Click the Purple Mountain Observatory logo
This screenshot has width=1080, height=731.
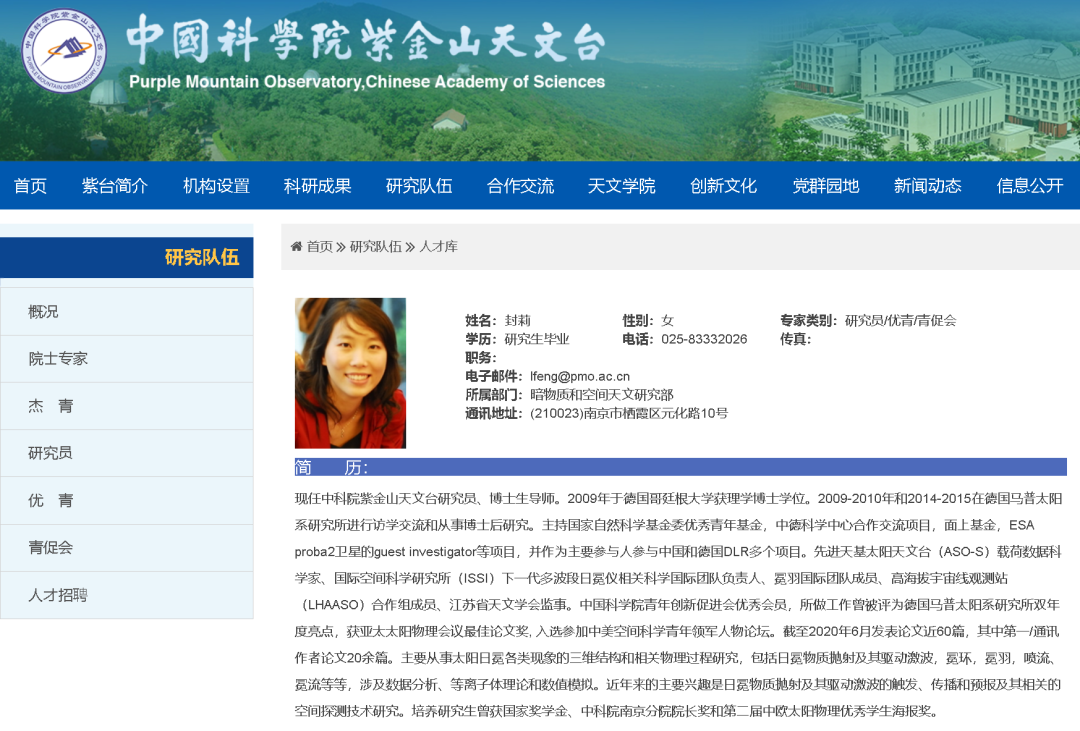pos(64,51)
